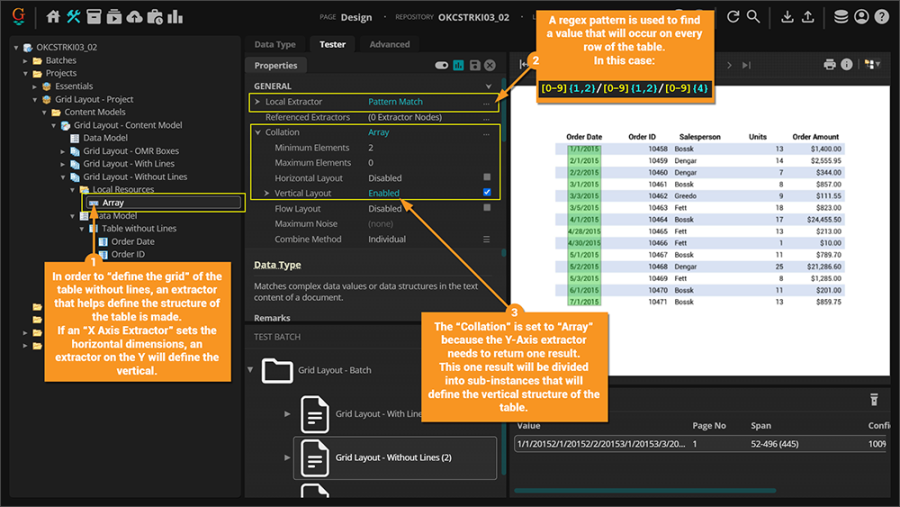Image resolution: width=900 pixels, height=507 pixels.
Task: Open the Local Extractor ellipsis button
Action: click(x=486, y=102)
